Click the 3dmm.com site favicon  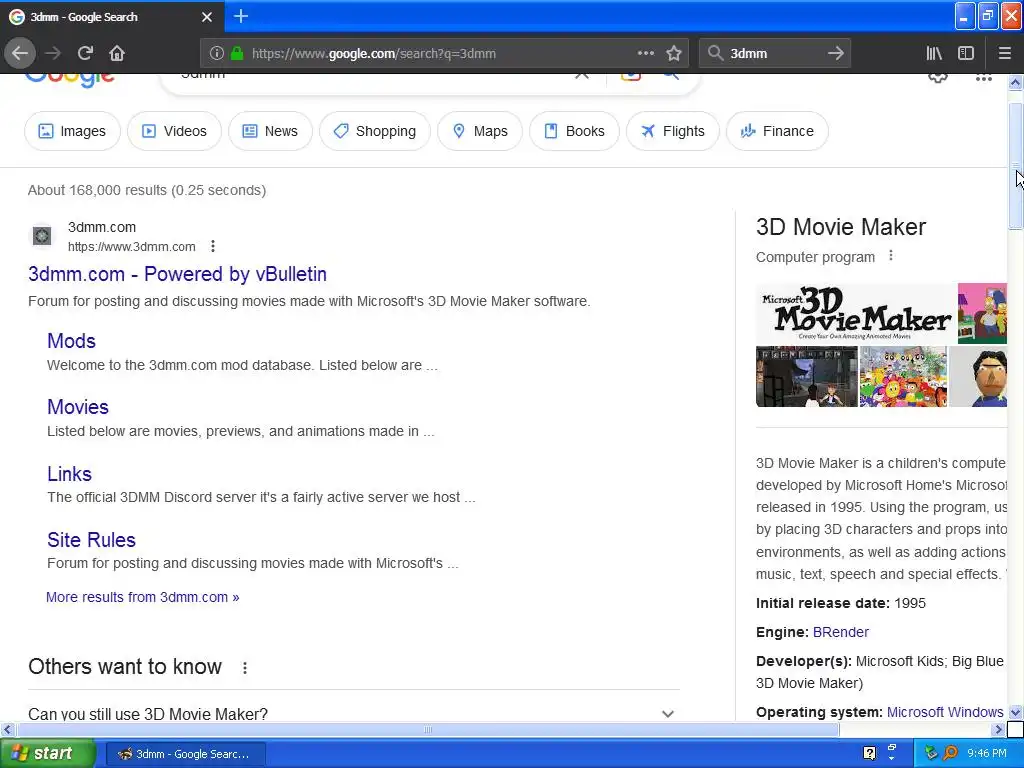pos(42,236)
